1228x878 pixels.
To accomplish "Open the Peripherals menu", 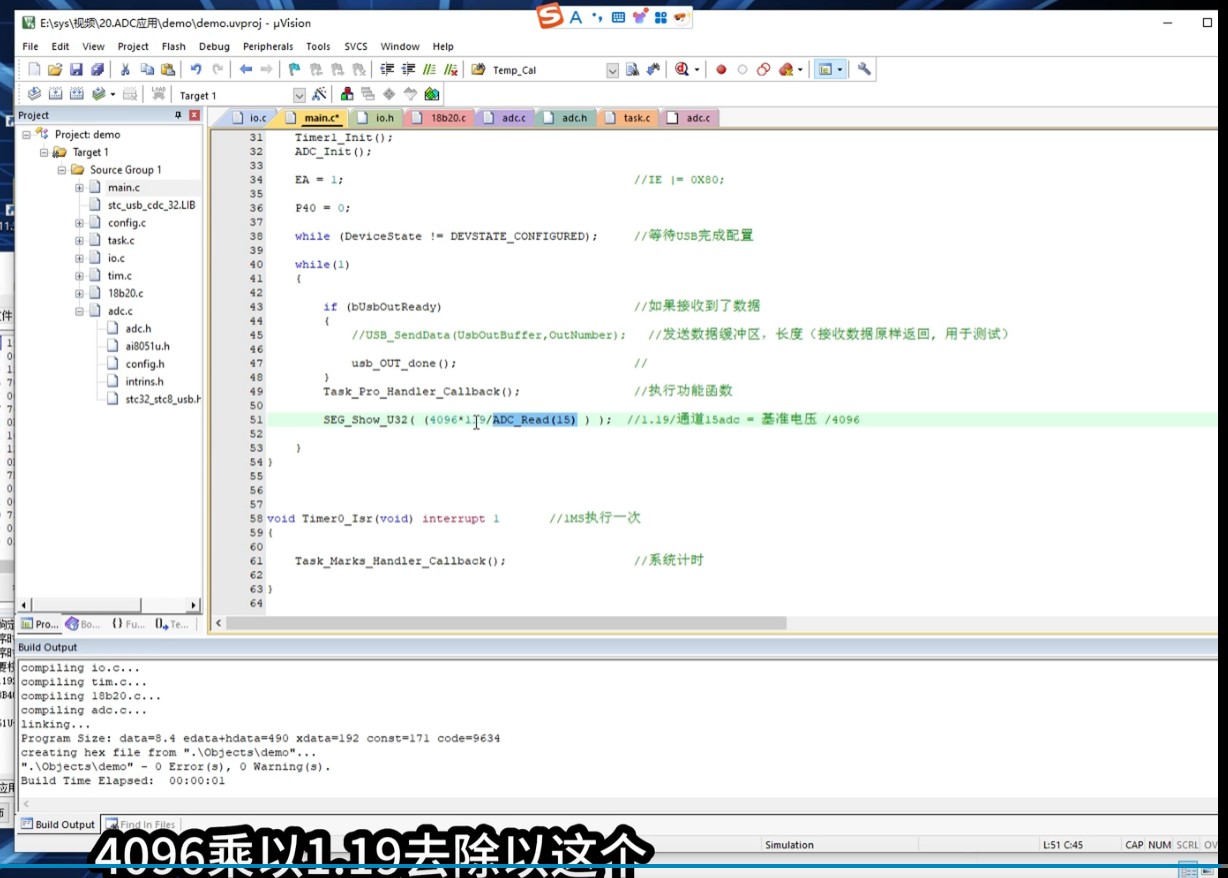I will click(267, 46).
